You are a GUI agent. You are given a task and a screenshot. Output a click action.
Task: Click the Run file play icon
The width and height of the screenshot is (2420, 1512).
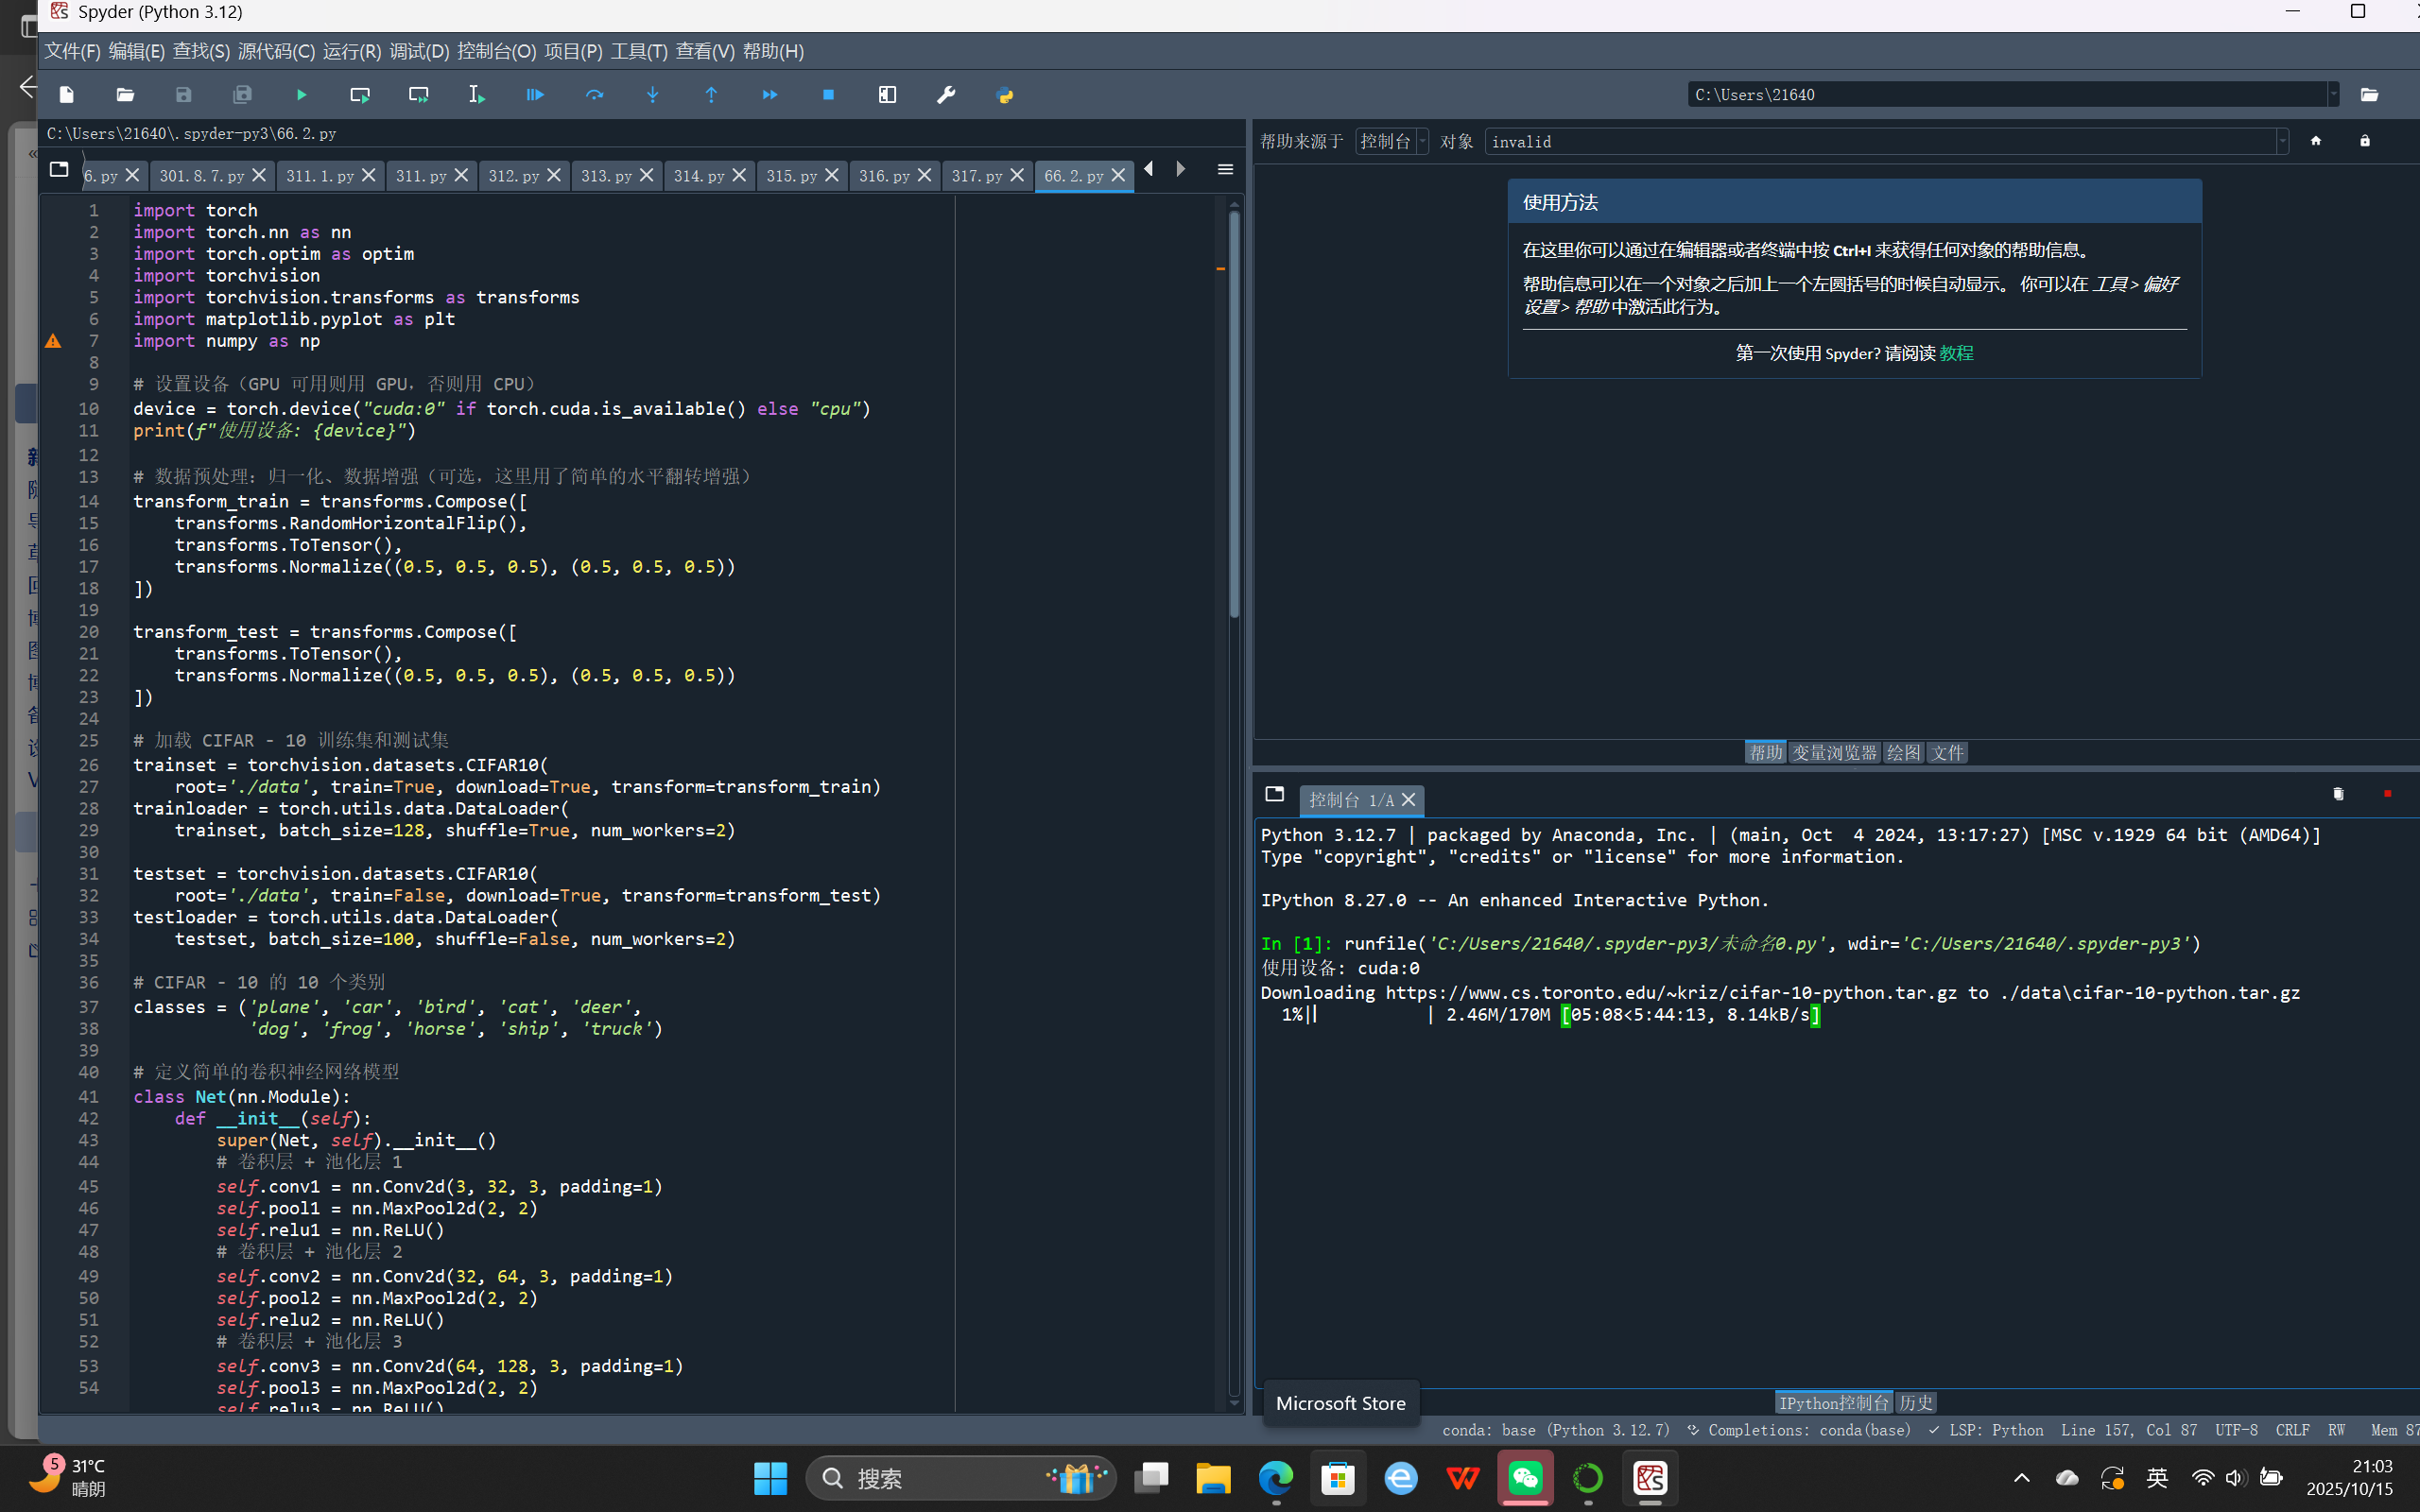tap(301, 95)
